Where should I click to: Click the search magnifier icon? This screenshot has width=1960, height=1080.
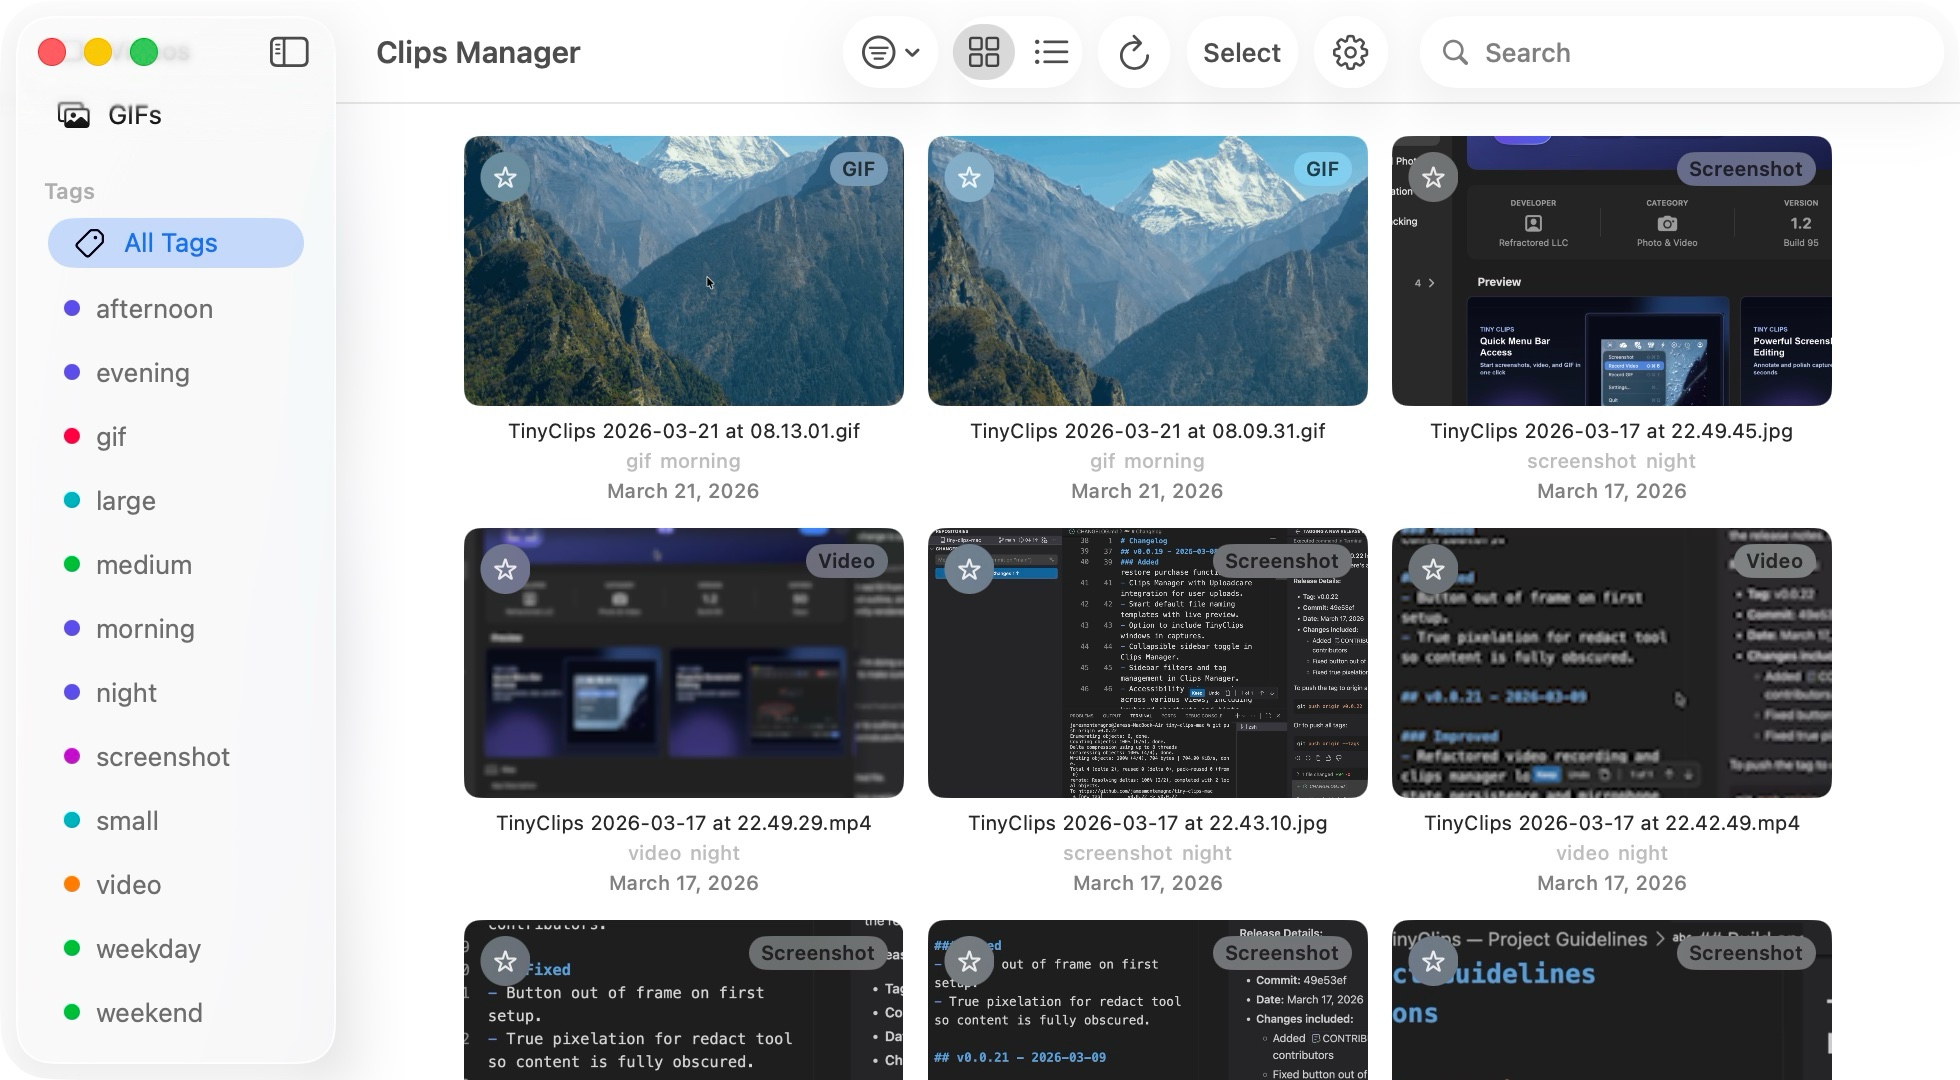click(x=1455, y=53)
